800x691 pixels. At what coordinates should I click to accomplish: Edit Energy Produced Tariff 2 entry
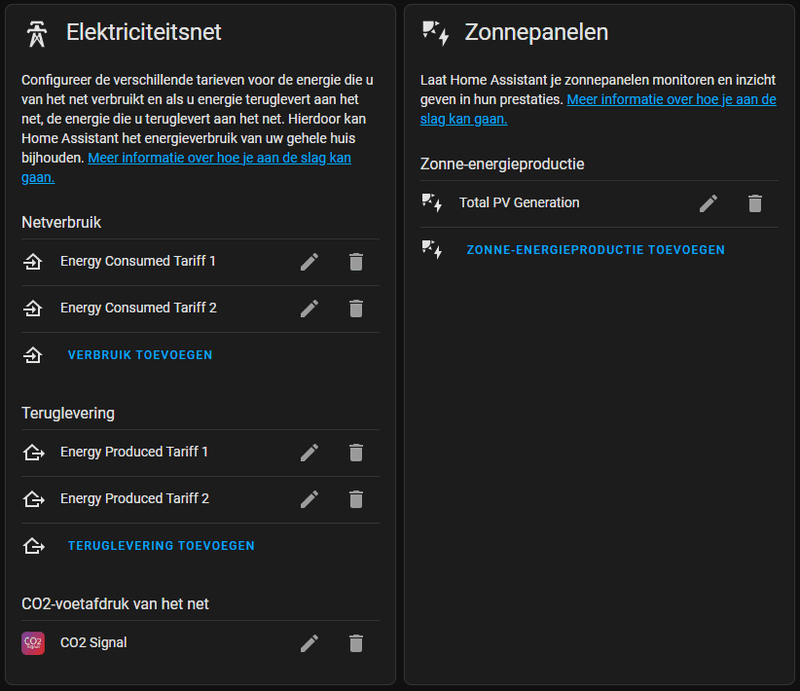(x=309, y=499)
